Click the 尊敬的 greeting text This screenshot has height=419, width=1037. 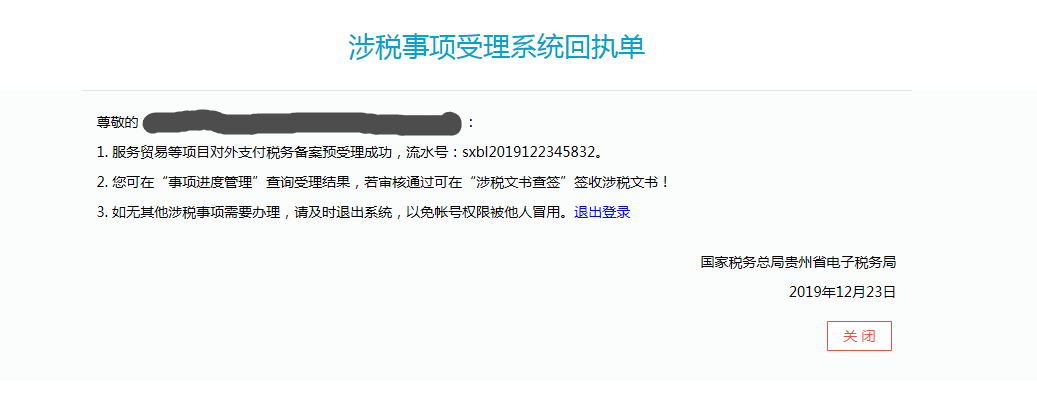click(x=117, y=123)
